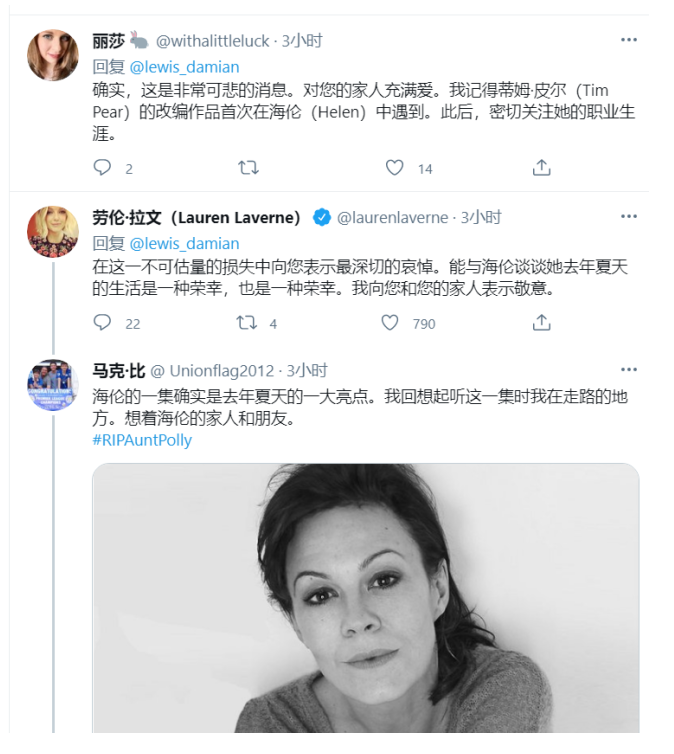Image resolution: width=674 pixels, height=754 pixels.
Task: Reply to Lauren Laverne's tweet
Action: point(102,322)
